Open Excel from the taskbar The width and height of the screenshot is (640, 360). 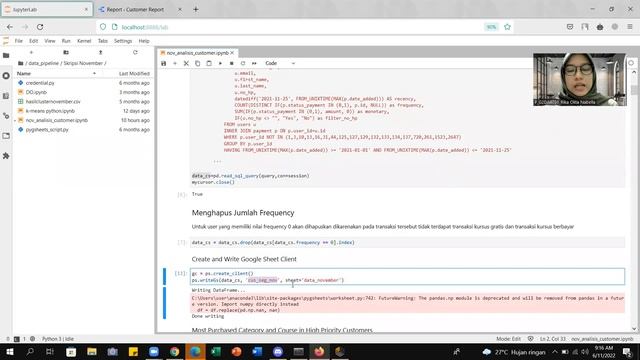coord(216,351)
